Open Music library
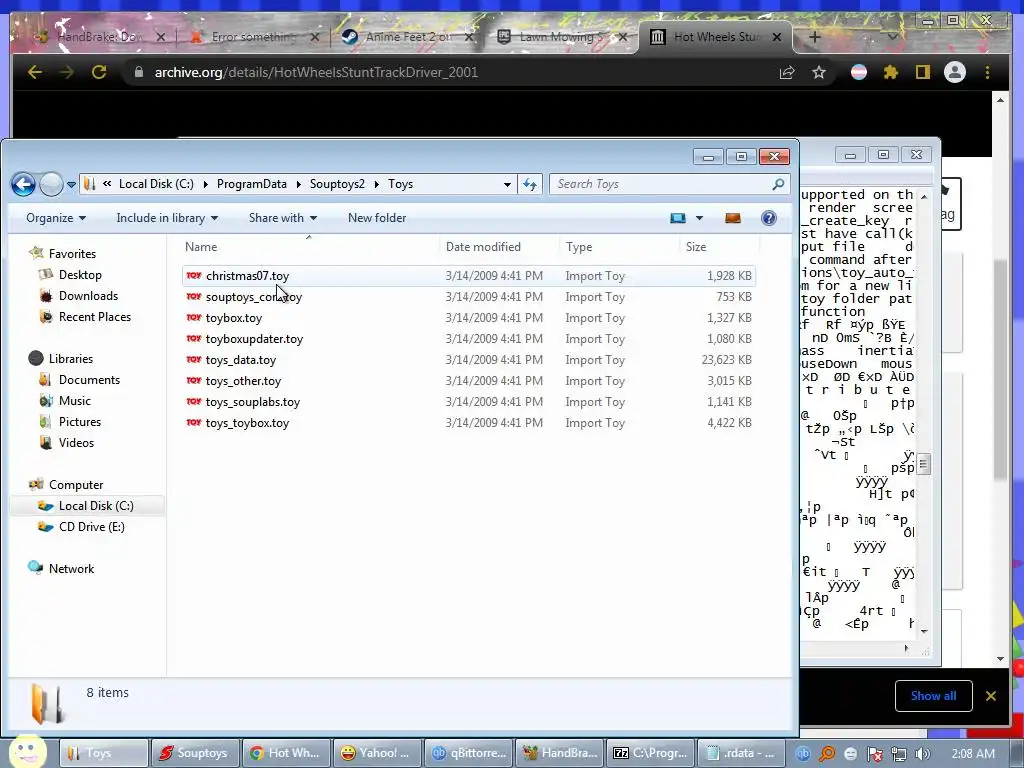This screenshot has width=1024, height=768. pos(74,400)
